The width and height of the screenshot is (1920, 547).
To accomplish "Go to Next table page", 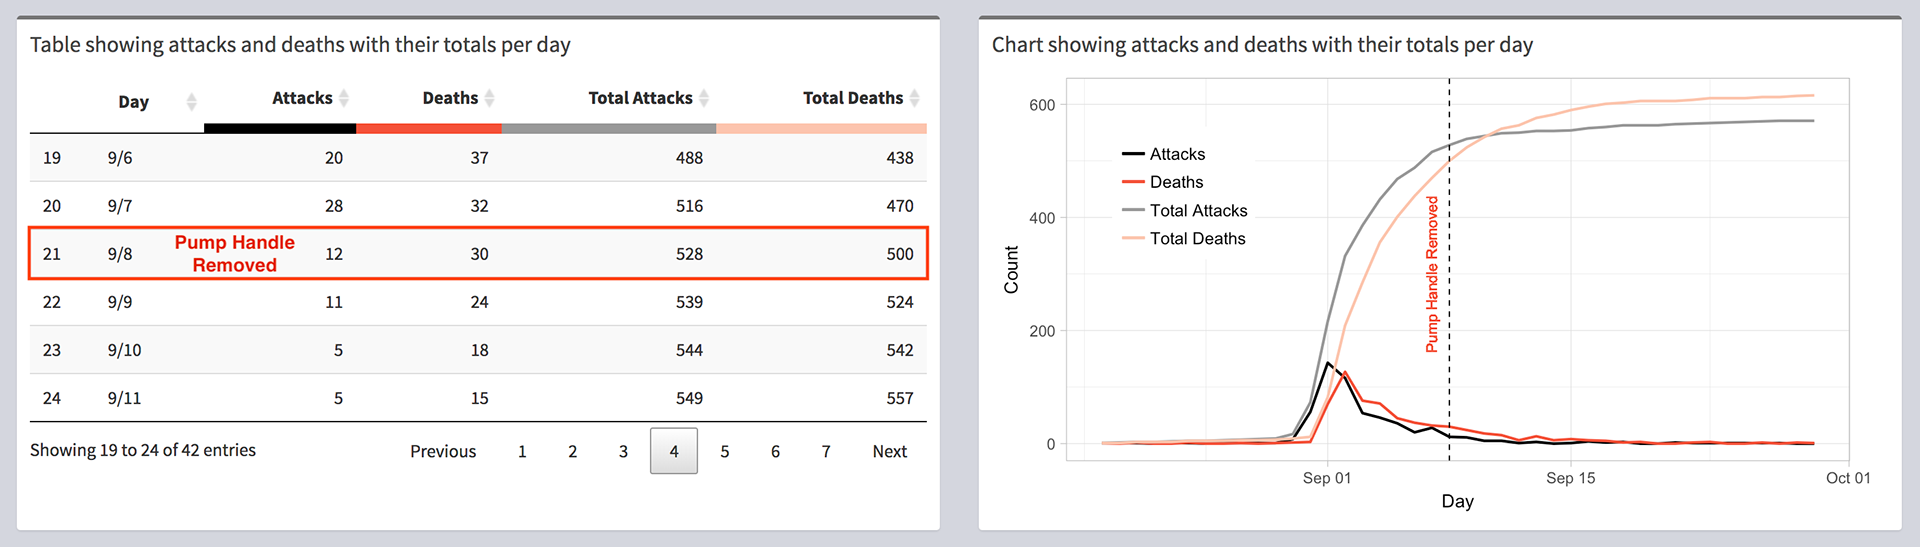I will pyautogui.click(x=889, y=451).
